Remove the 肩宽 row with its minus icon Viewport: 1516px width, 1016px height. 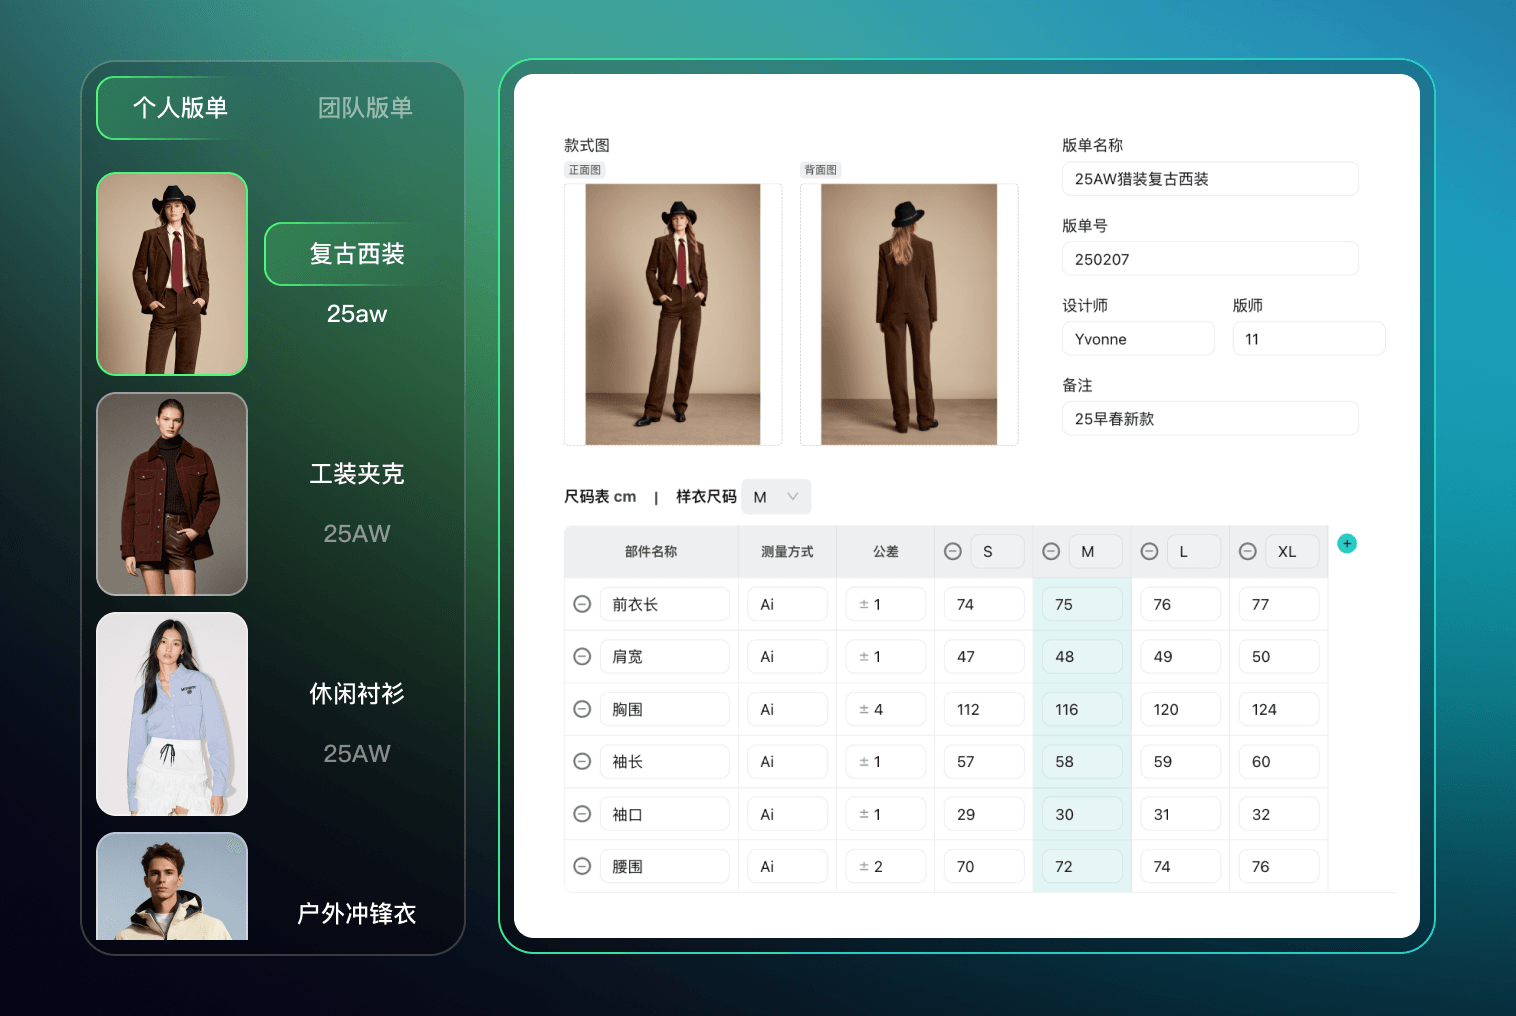click(582, 656)
